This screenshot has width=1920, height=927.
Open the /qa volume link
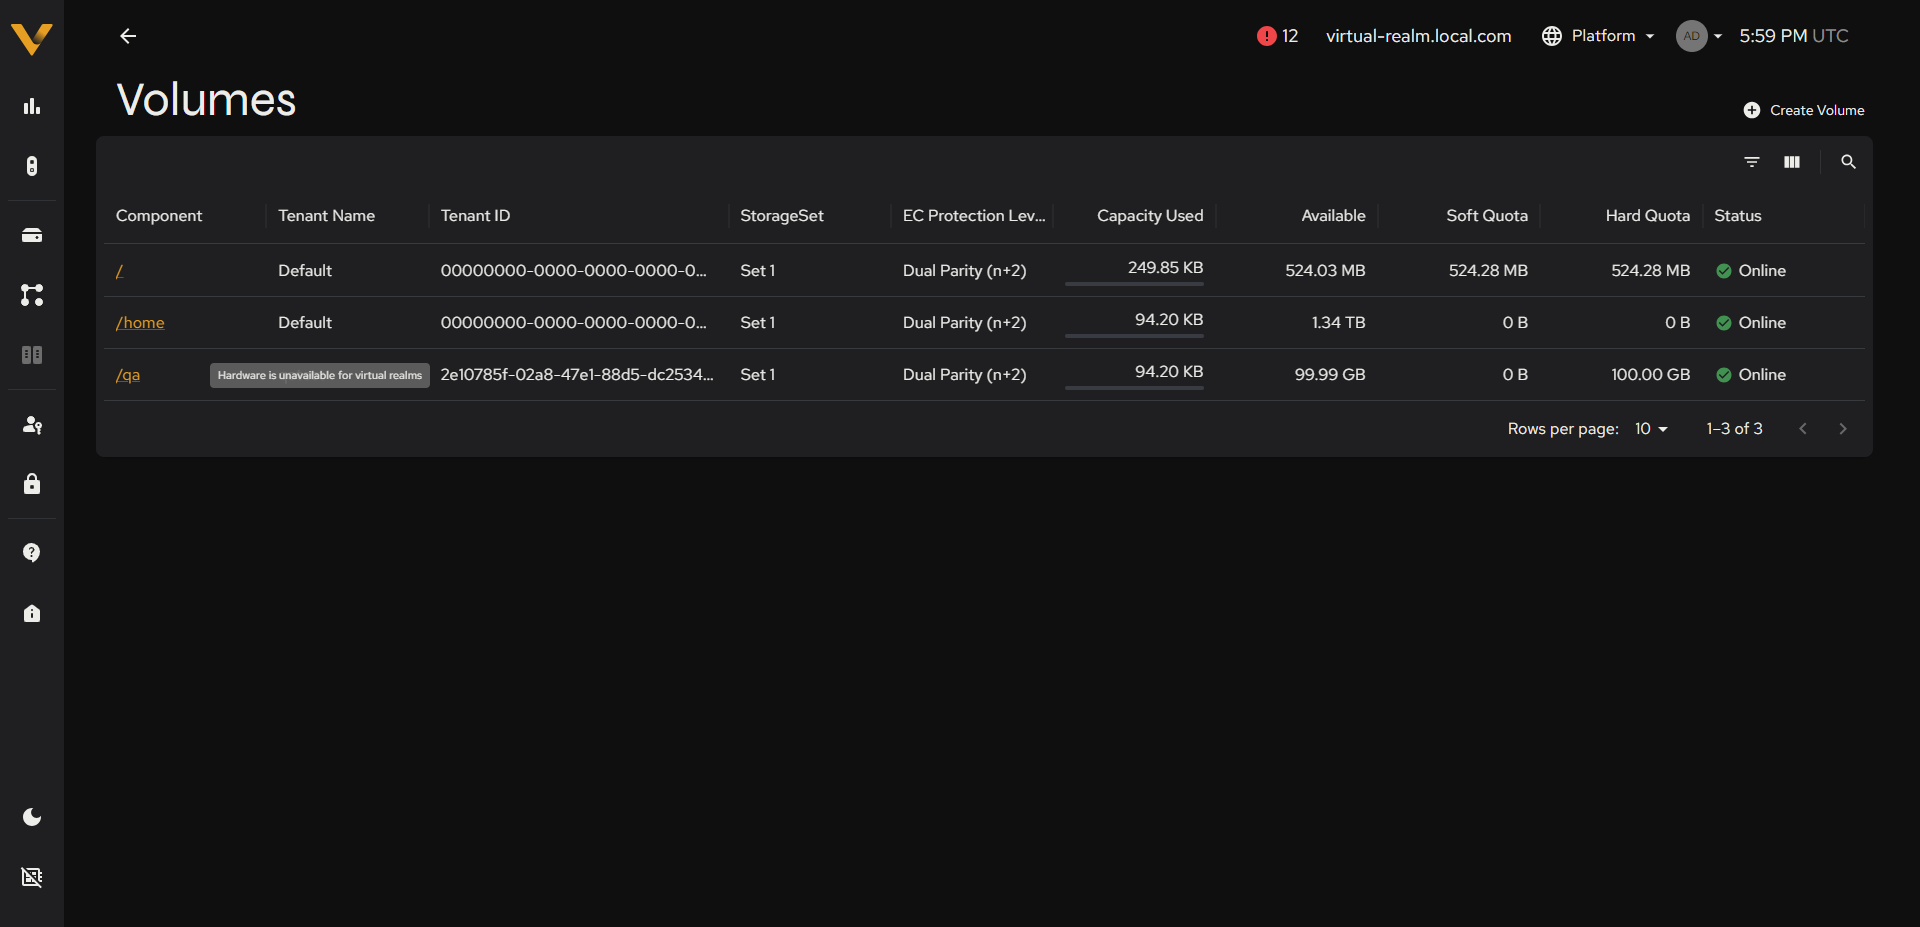tap(128, 375)
